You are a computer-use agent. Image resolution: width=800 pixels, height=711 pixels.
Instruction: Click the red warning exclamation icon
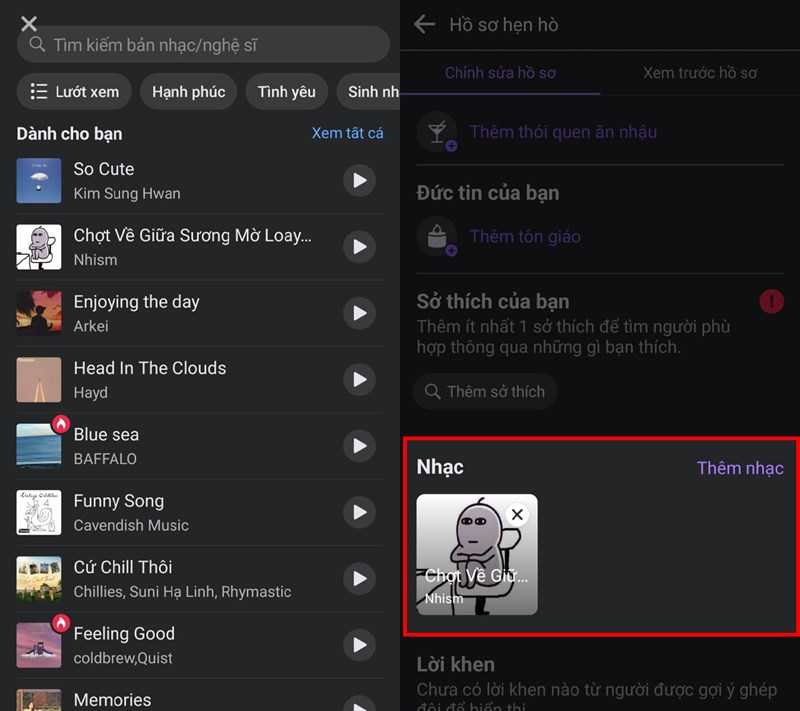(771, 301)
